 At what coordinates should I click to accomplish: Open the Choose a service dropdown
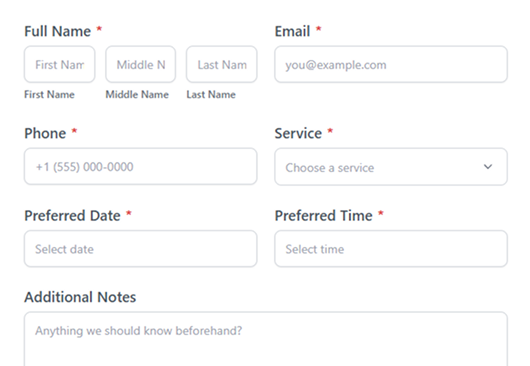point(391,167)
